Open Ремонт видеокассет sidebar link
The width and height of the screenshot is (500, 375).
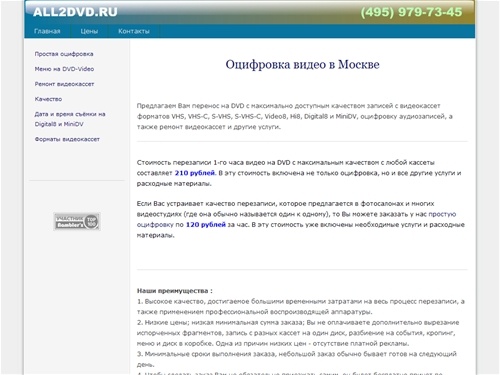(64, 84)
